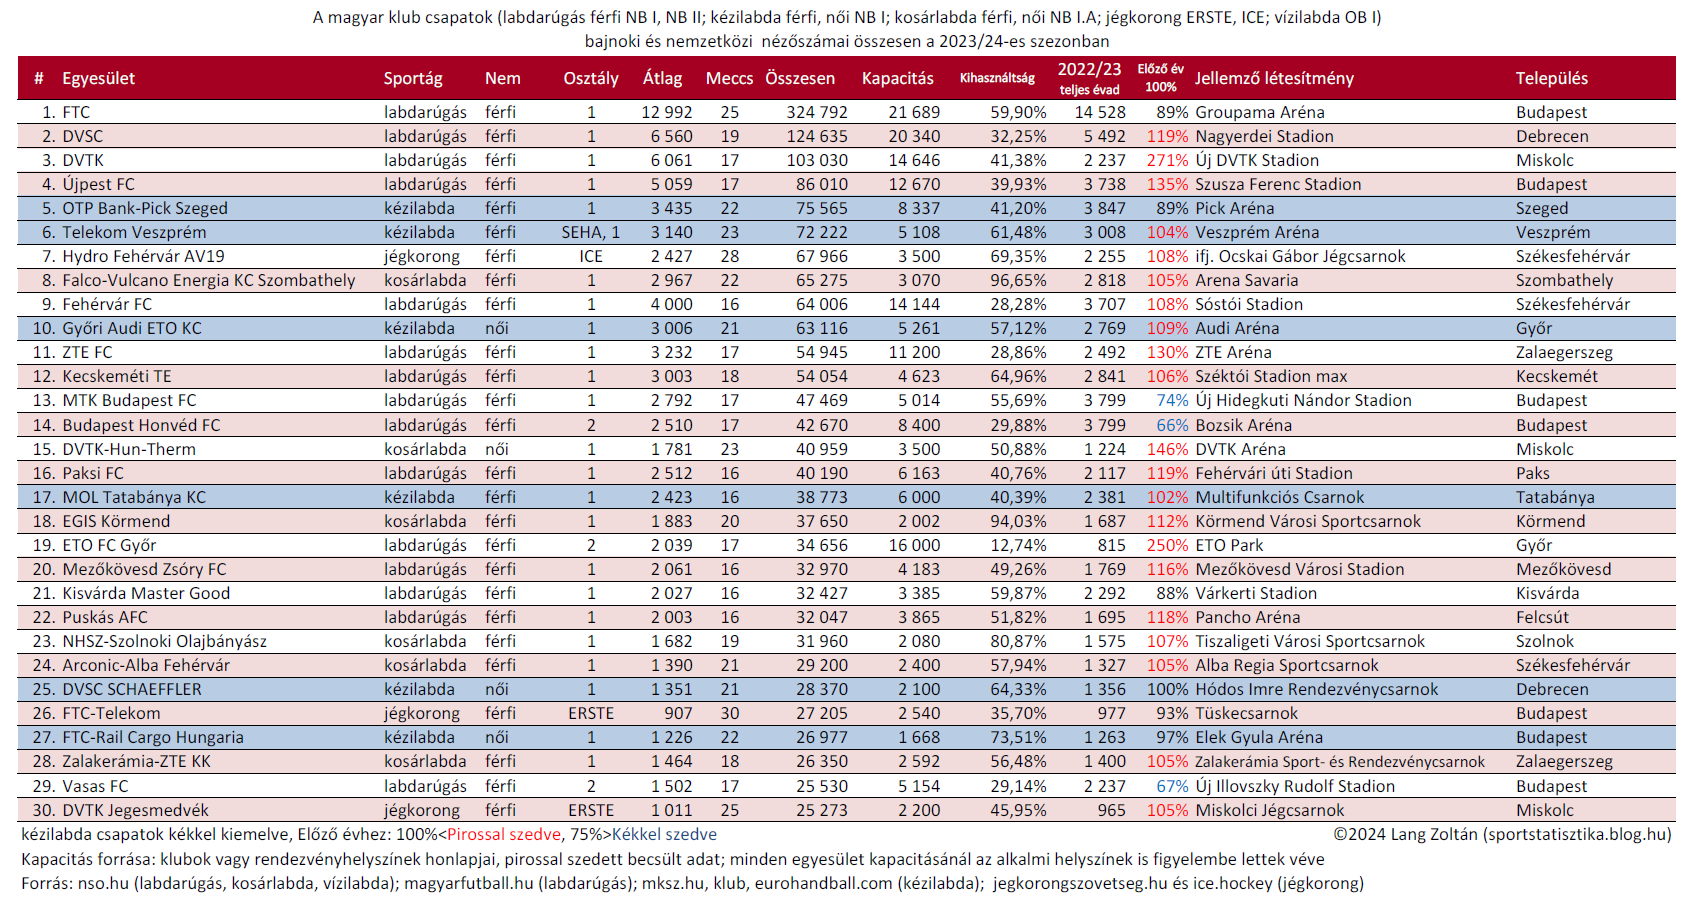Select the Bozsik Aréna venue cell

click(x=1243, y=425)
